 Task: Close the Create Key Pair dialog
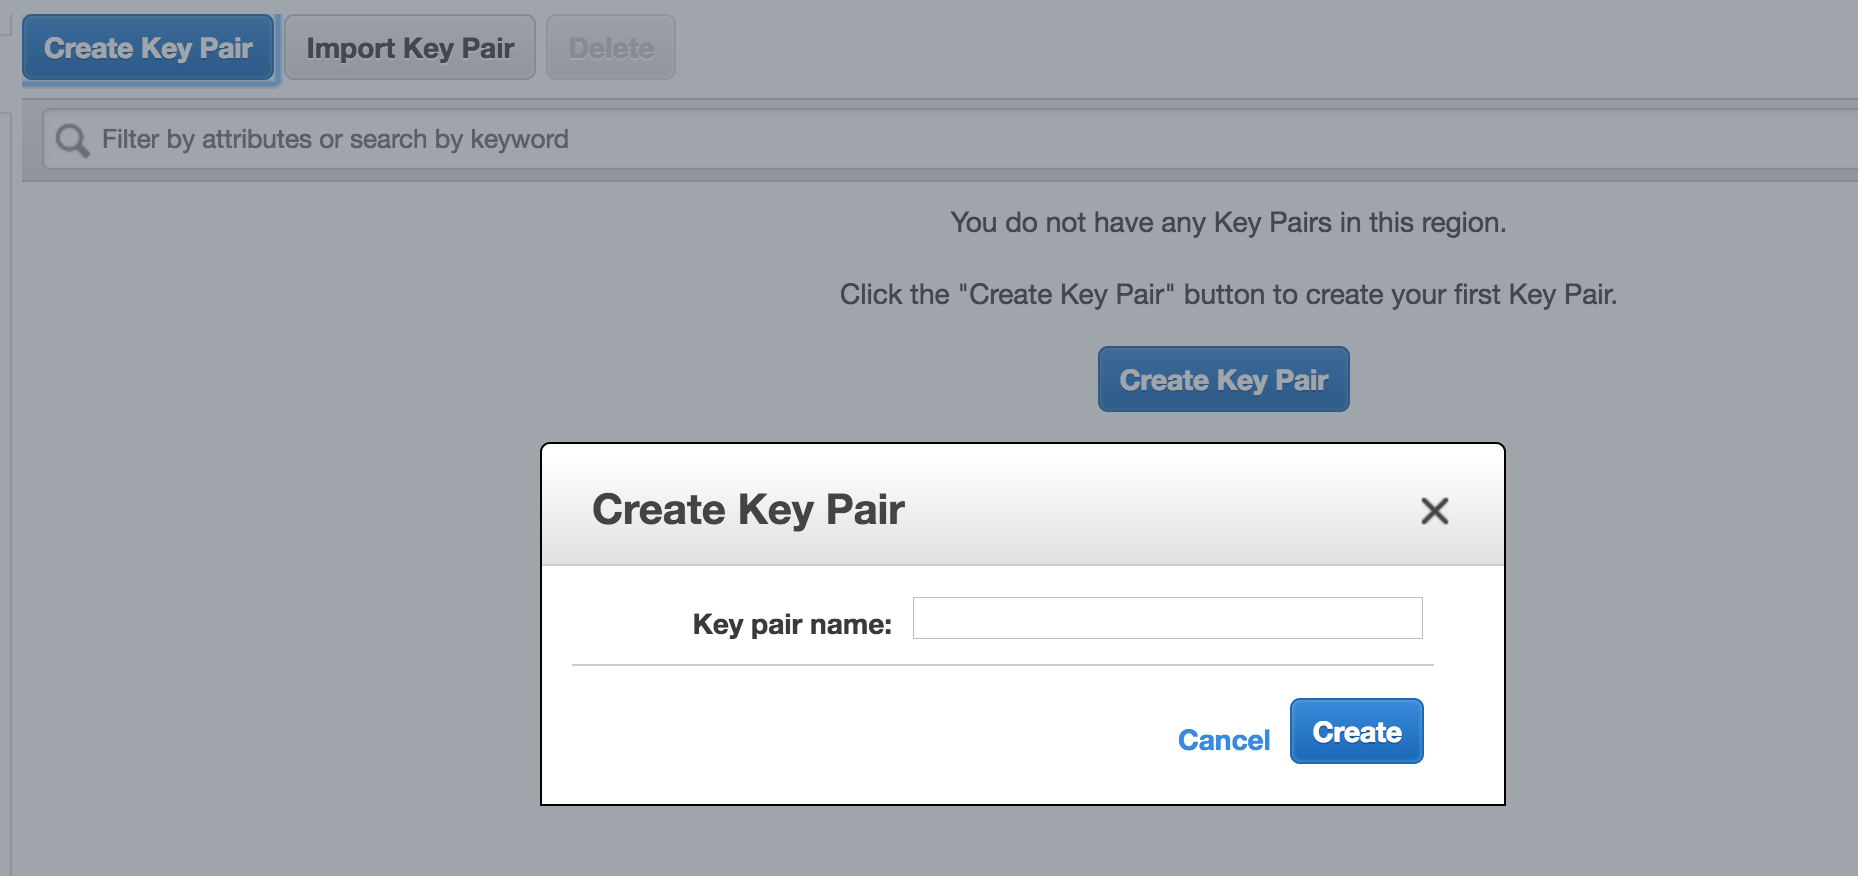1434,511
